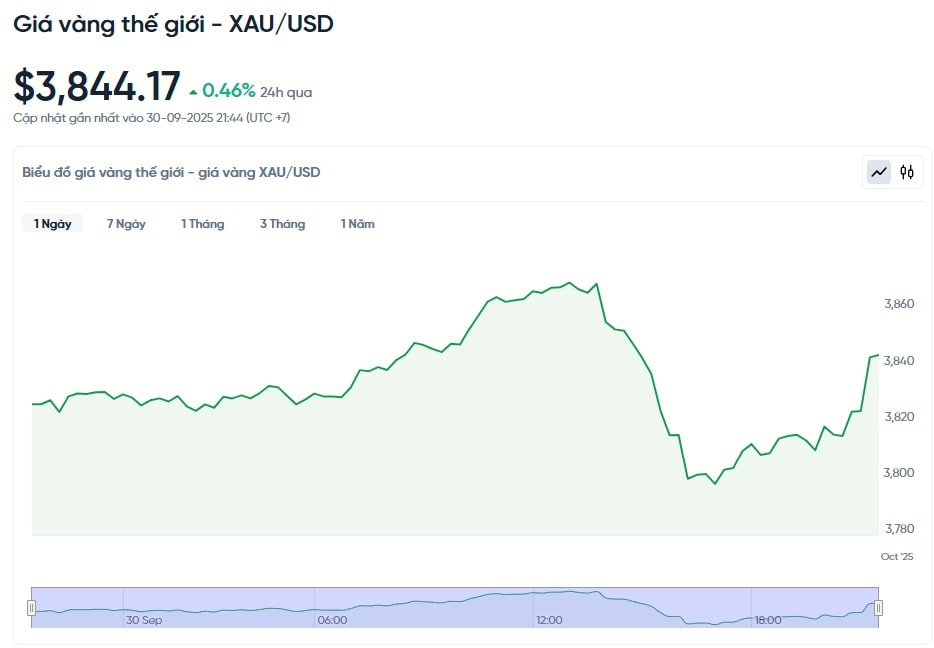Screen dimensions: 934x648
Task: Click the $3,844.17 price value
Action: 97,87
